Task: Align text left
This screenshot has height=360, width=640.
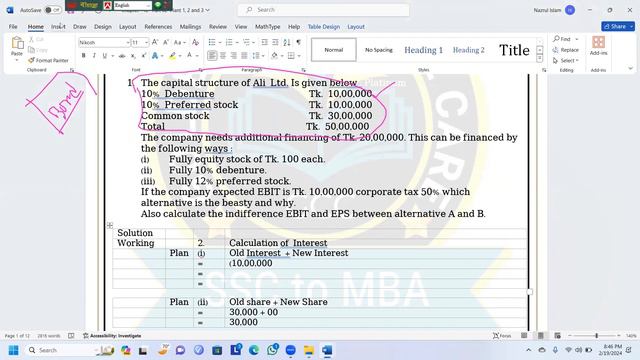Action: 212,56
